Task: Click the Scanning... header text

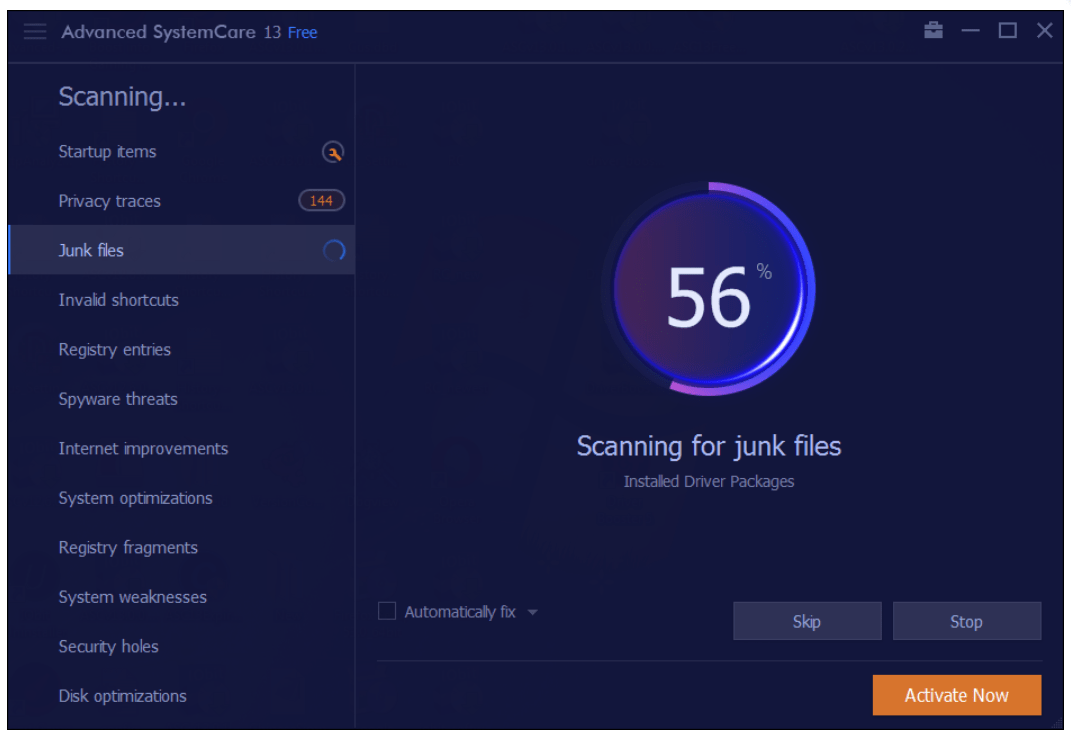Action: pyautogui.click(x=122, y=97)
